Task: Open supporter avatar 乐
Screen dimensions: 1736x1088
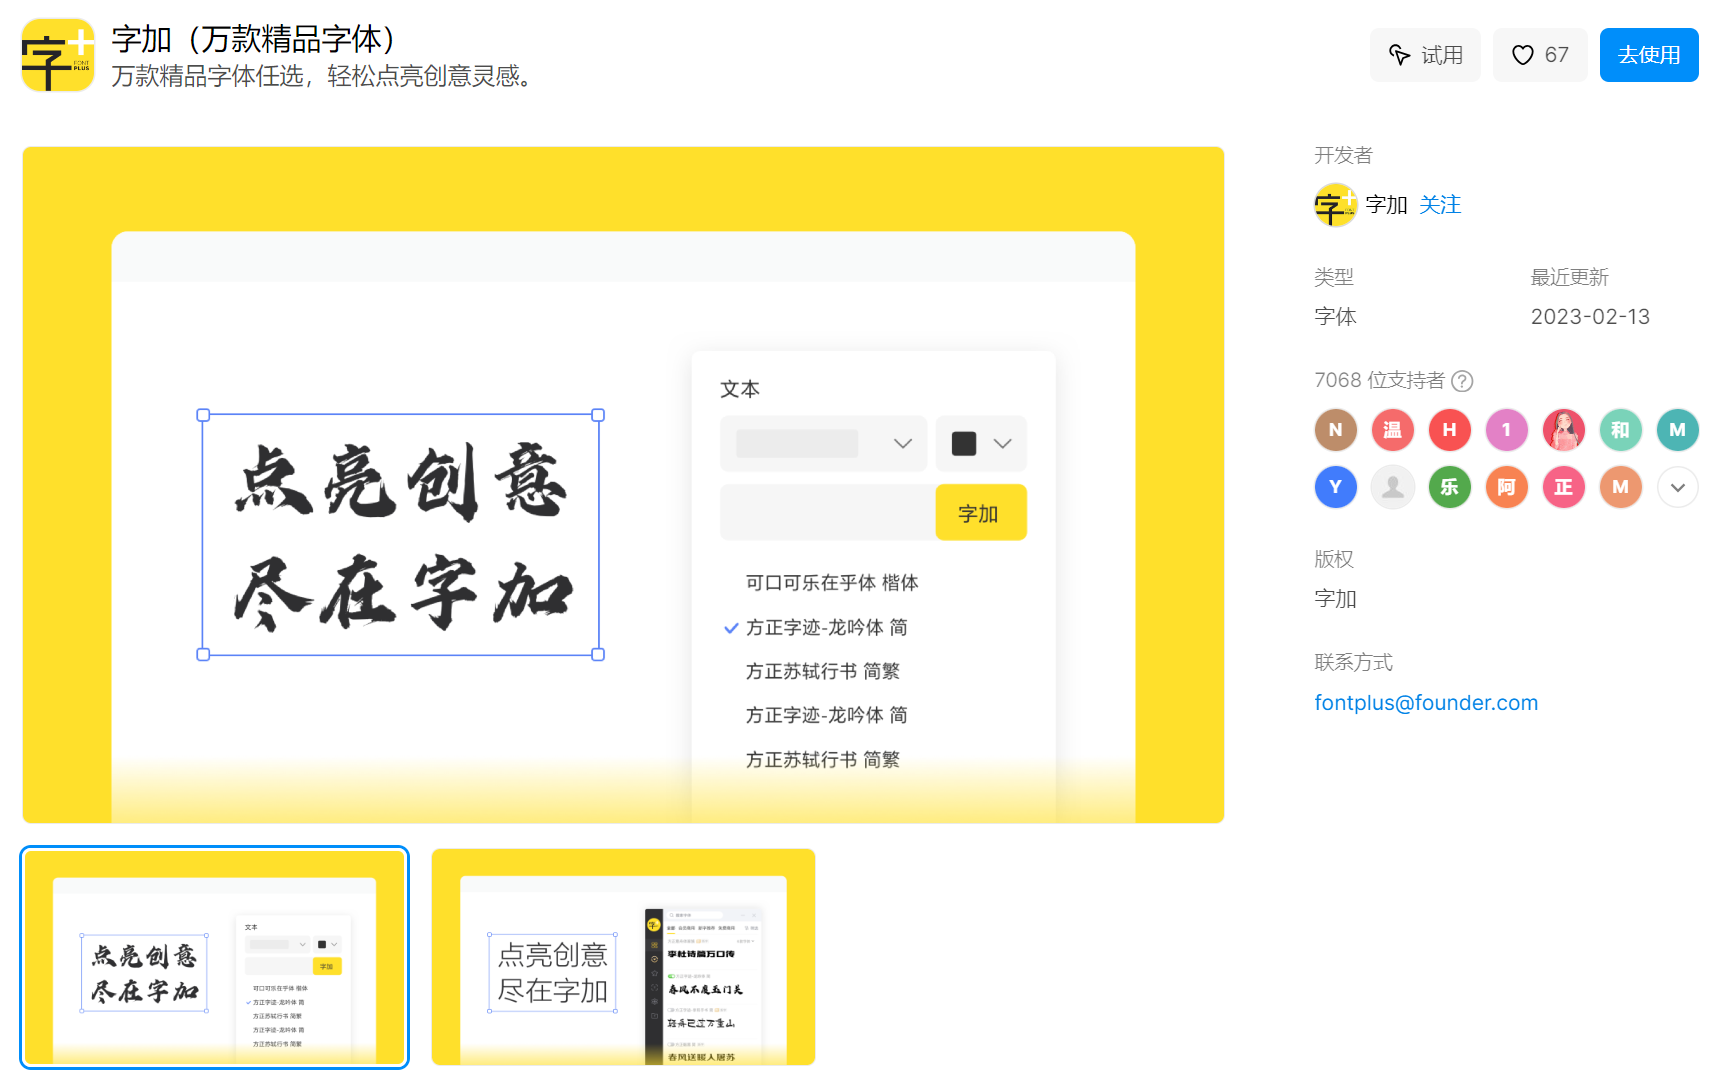Action: point(1450,487)
